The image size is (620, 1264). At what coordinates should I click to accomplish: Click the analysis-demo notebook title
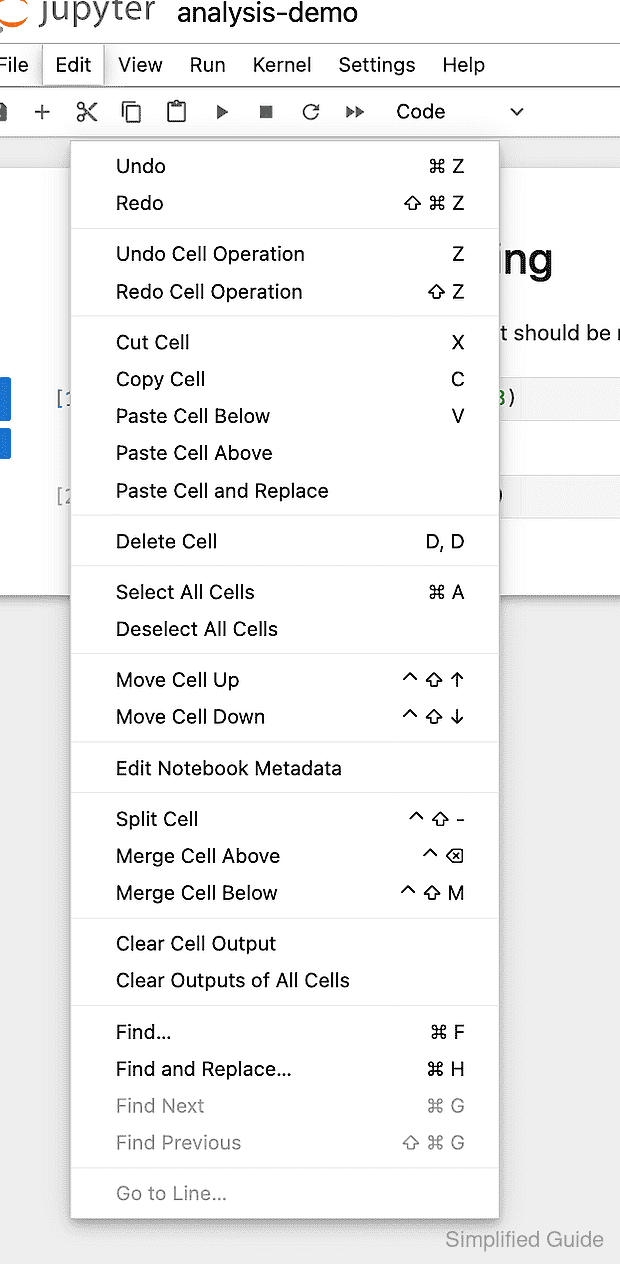coord(267,14)
